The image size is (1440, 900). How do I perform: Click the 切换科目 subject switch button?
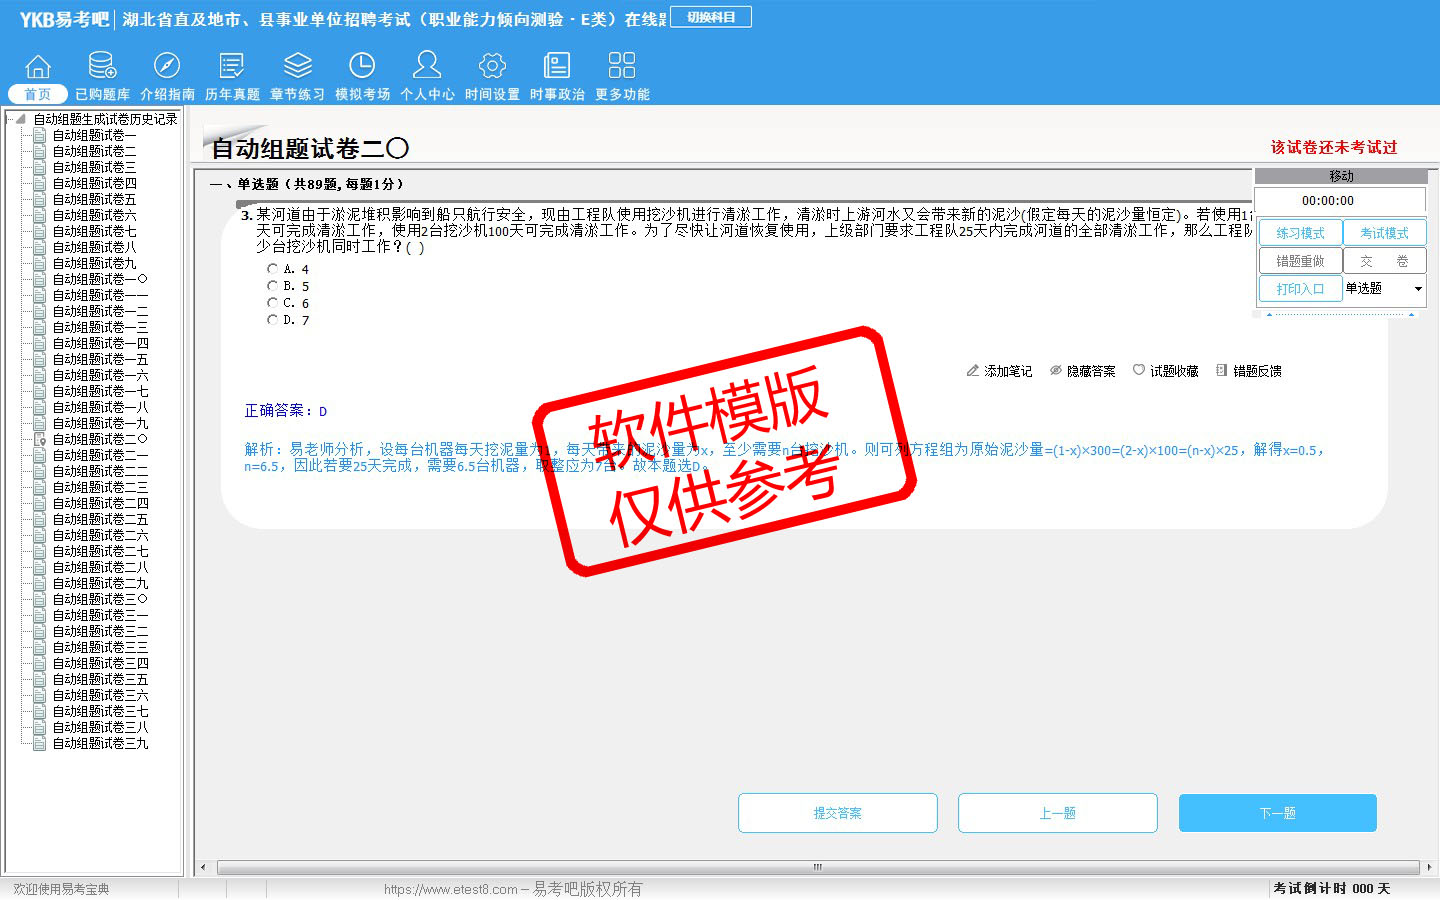coord(711,17)
